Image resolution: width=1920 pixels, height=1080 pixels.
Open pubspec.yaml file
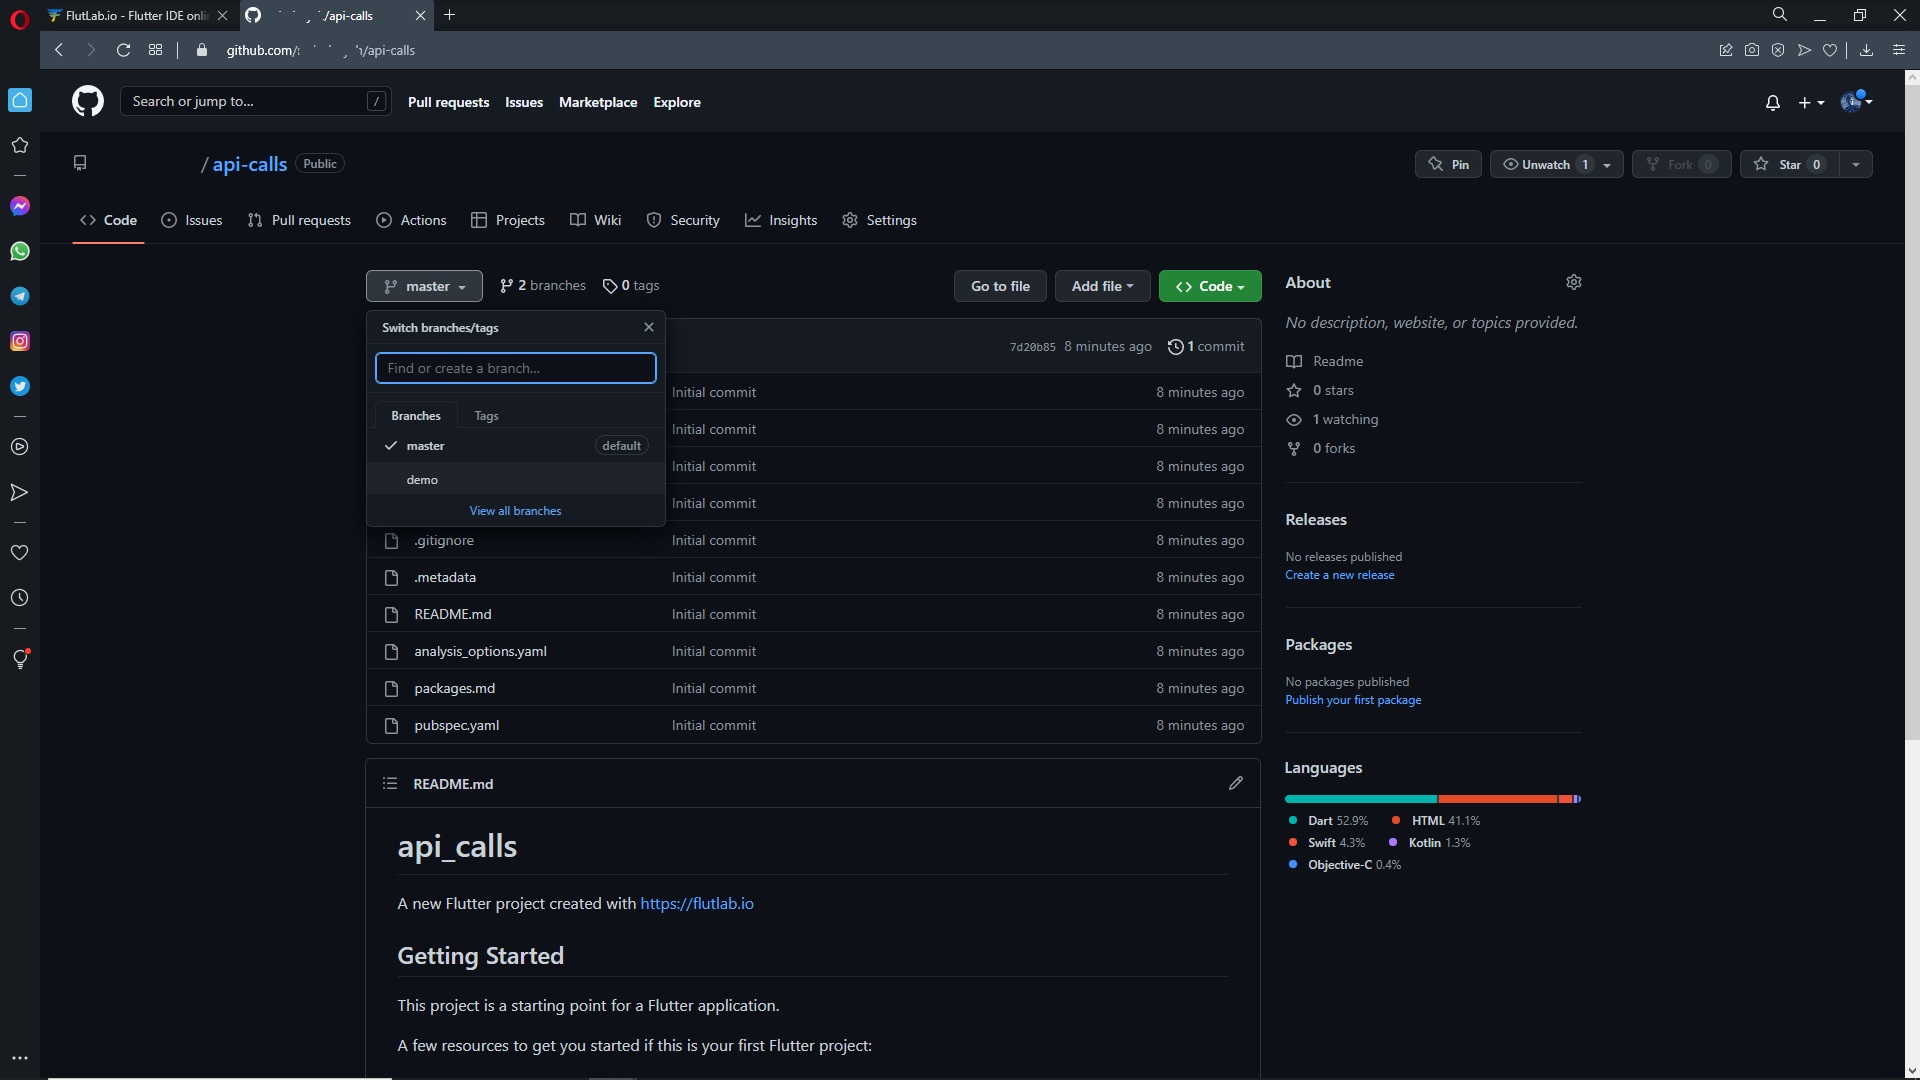[x=456, y=725]
